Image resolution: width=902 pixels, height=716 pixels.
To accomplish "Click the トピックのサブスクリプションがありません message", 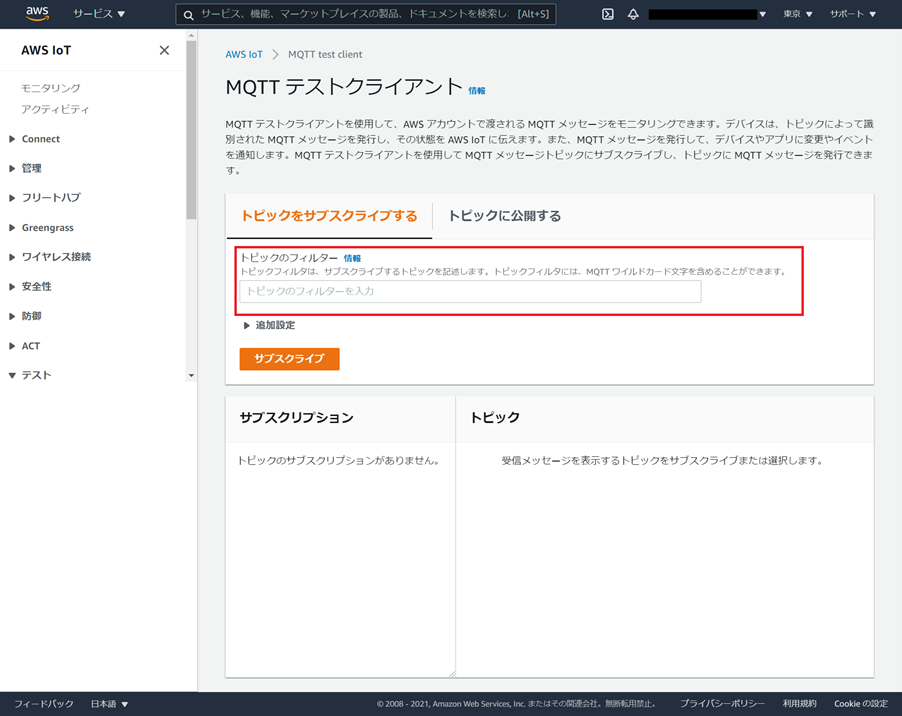I will (339, 461).
